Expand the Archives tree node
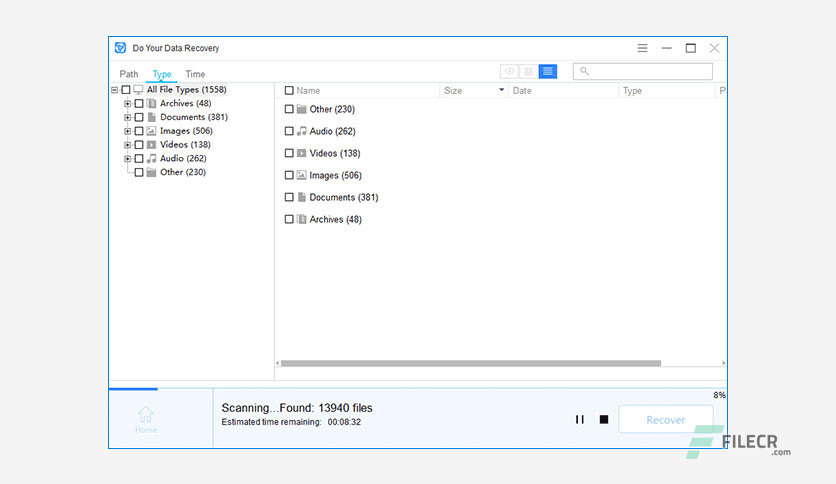The height and width of the screenshot is (484, 836). pyautogui.click(x=127, y=103)
